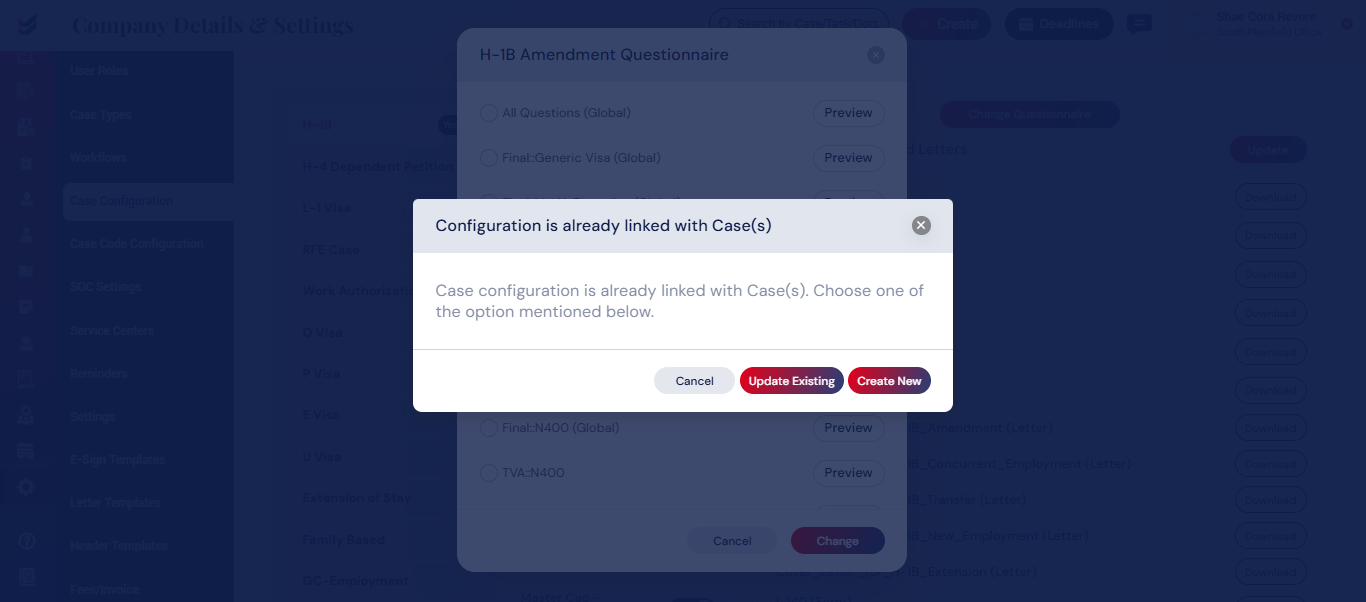Open the Case Configuration menu item

(x=148, y=201)
